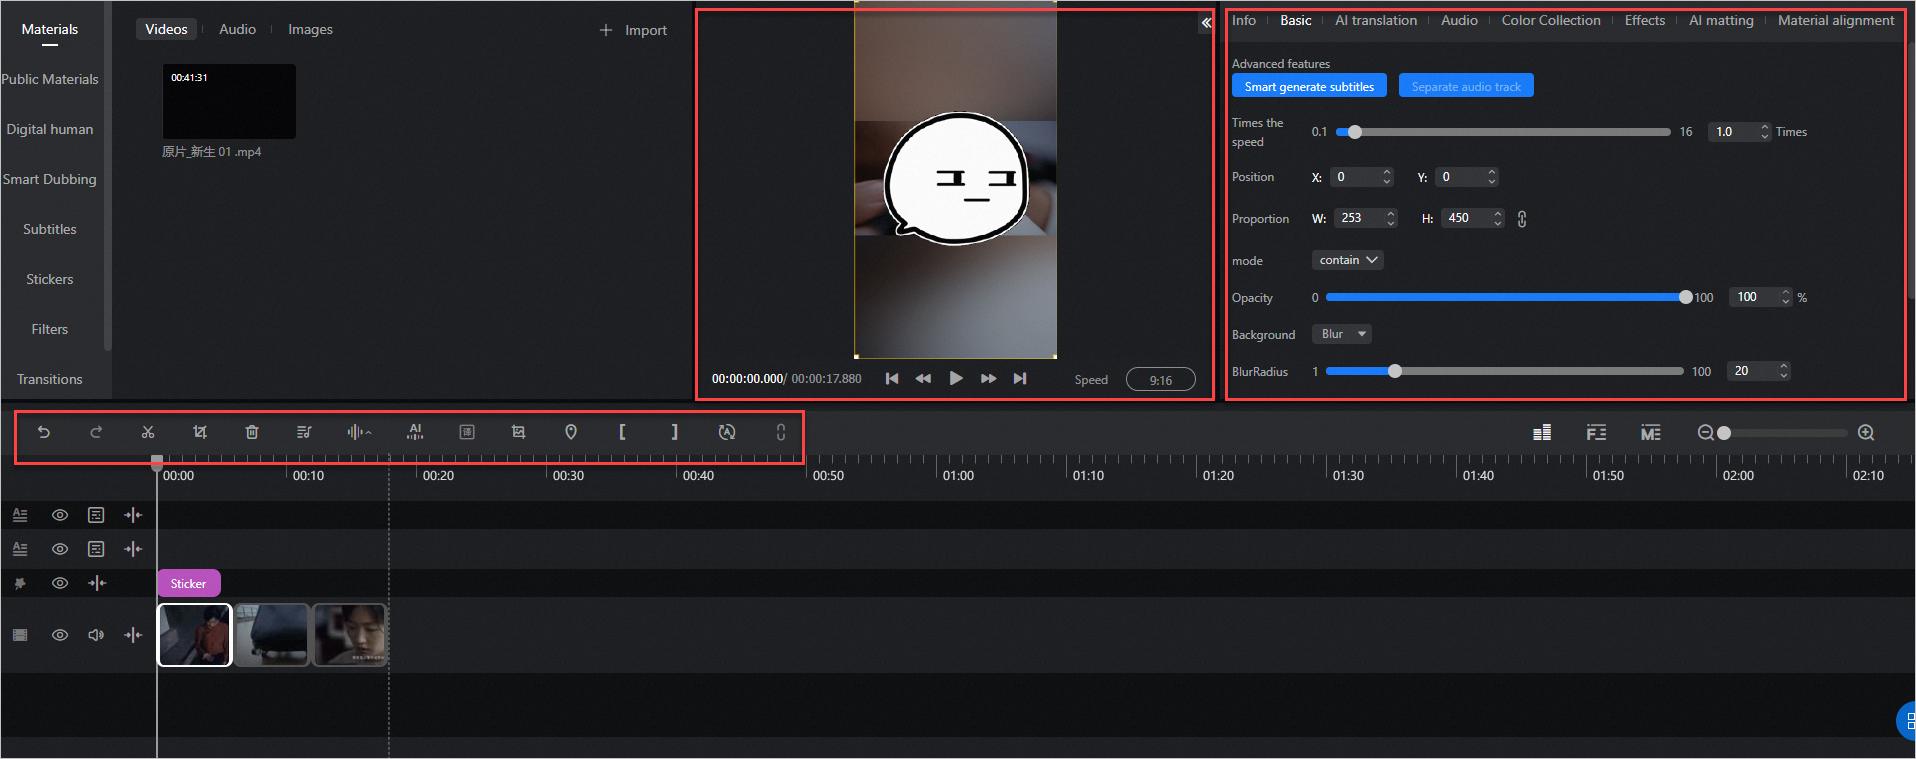Viewport: 1916px width, 759px height.
Task: Switch to the Audio tab in Materials
Action: click(x=237, y=29)
